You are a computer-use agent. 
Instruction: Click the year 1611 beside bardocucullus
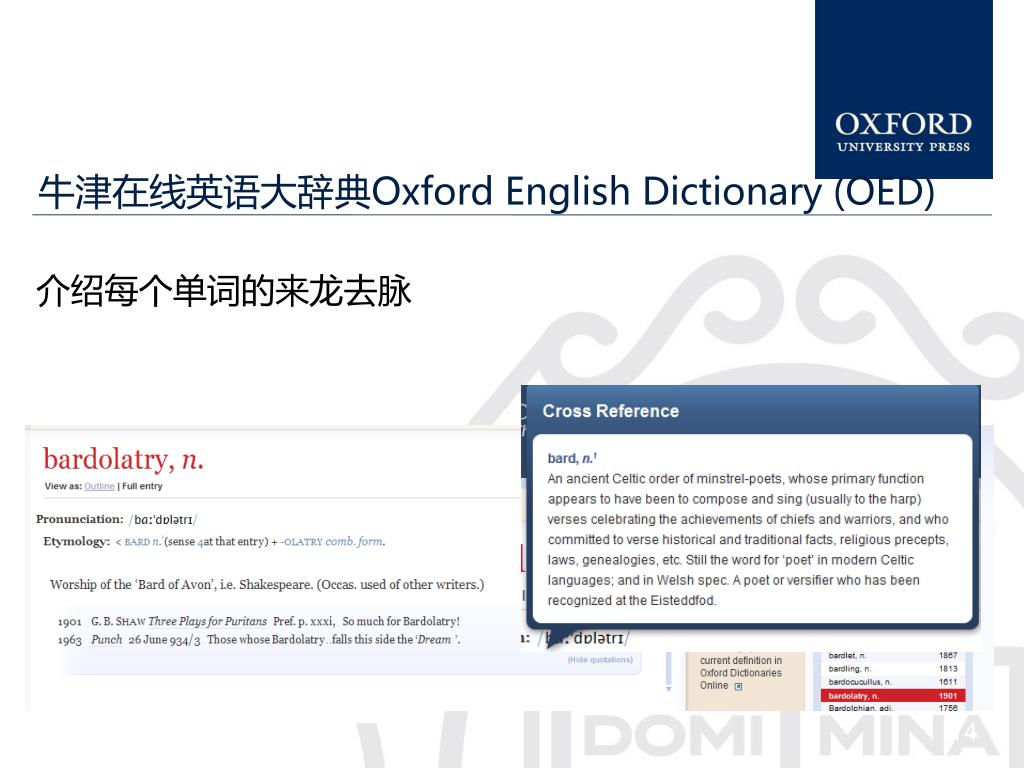(x=948, y=682)
